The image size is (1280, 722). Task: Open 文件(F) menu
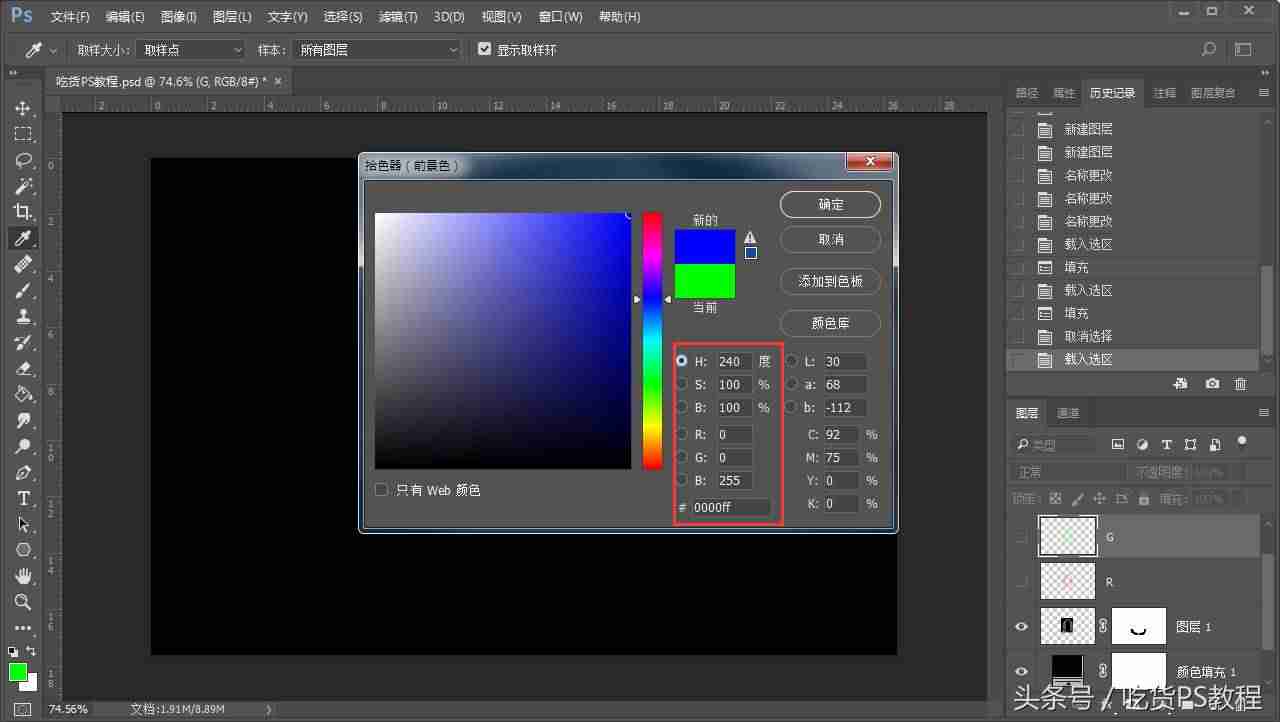click(70, 17)
